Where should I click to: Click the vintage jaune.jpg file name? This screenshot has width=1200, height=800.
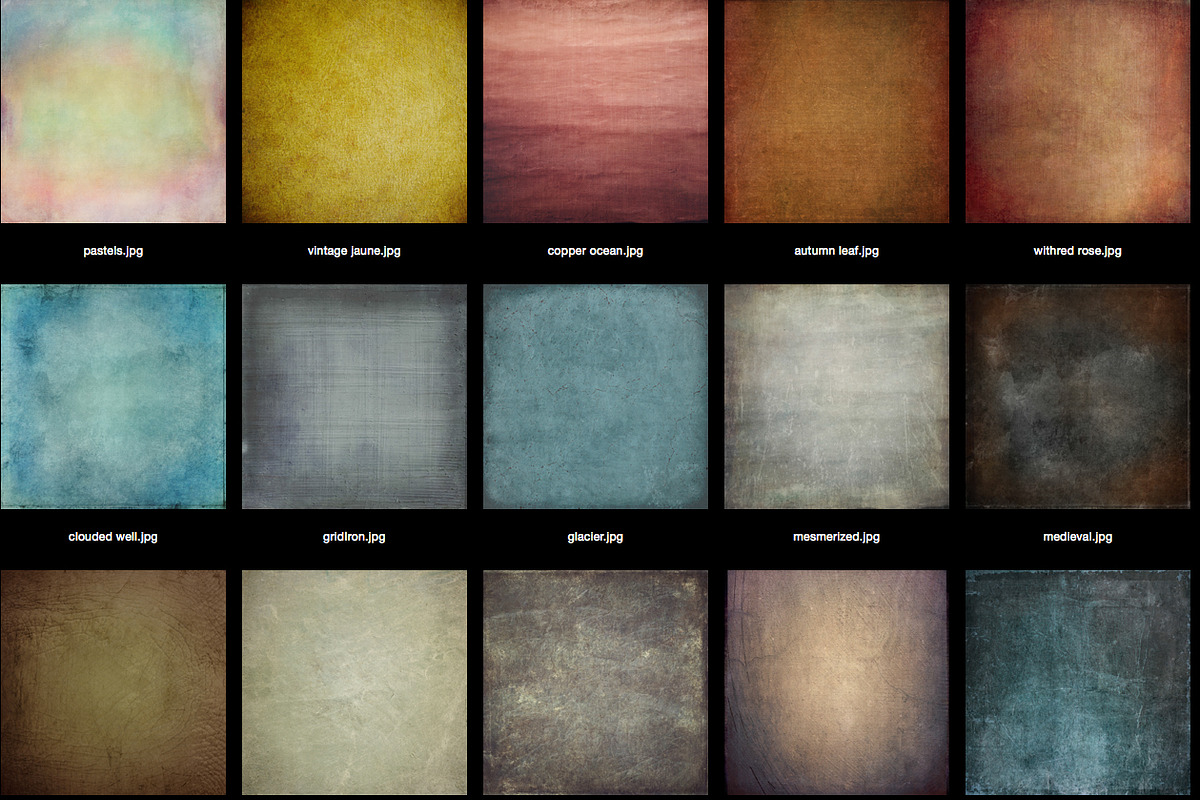pos(354,251)
